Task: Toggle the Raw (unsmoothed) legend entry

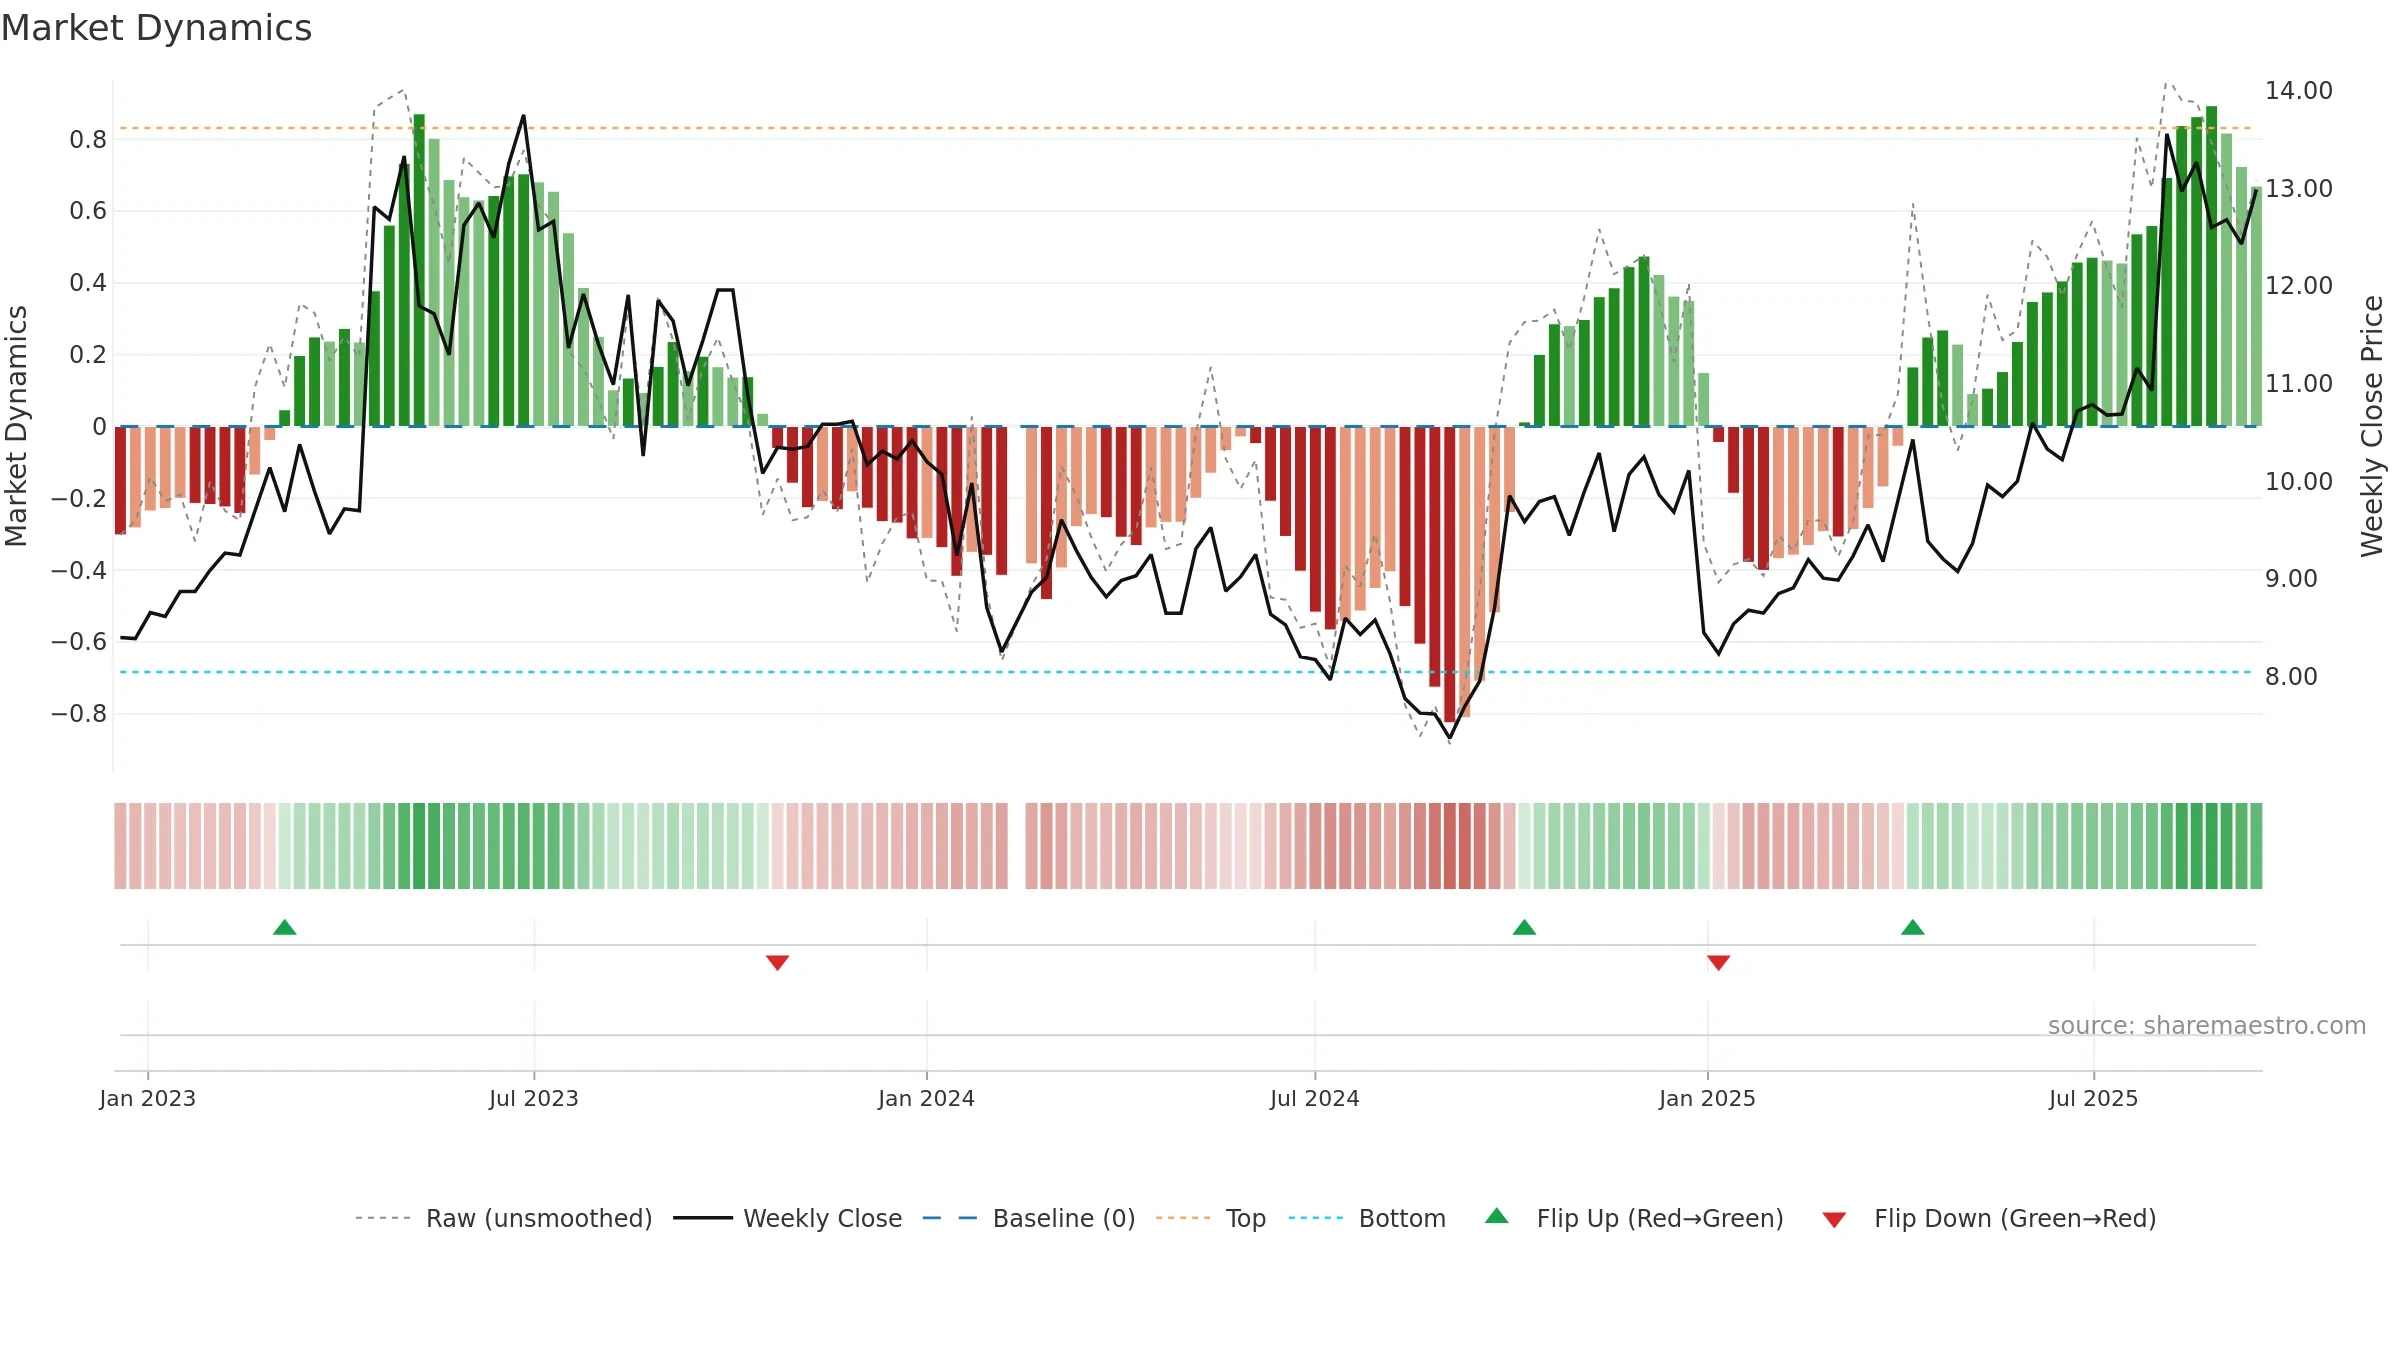Action: (x=503, y=1218)
